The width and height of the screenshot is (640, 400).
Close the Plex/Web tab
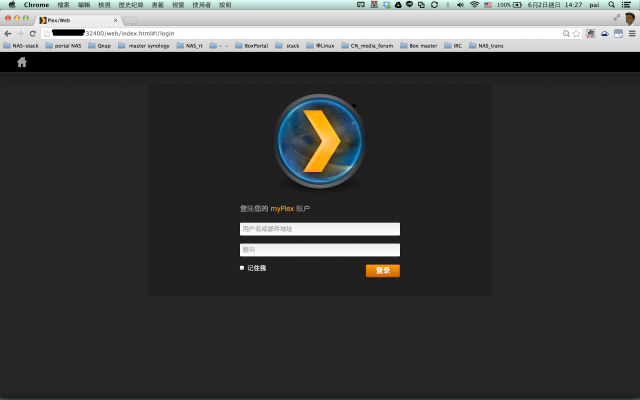116,20
